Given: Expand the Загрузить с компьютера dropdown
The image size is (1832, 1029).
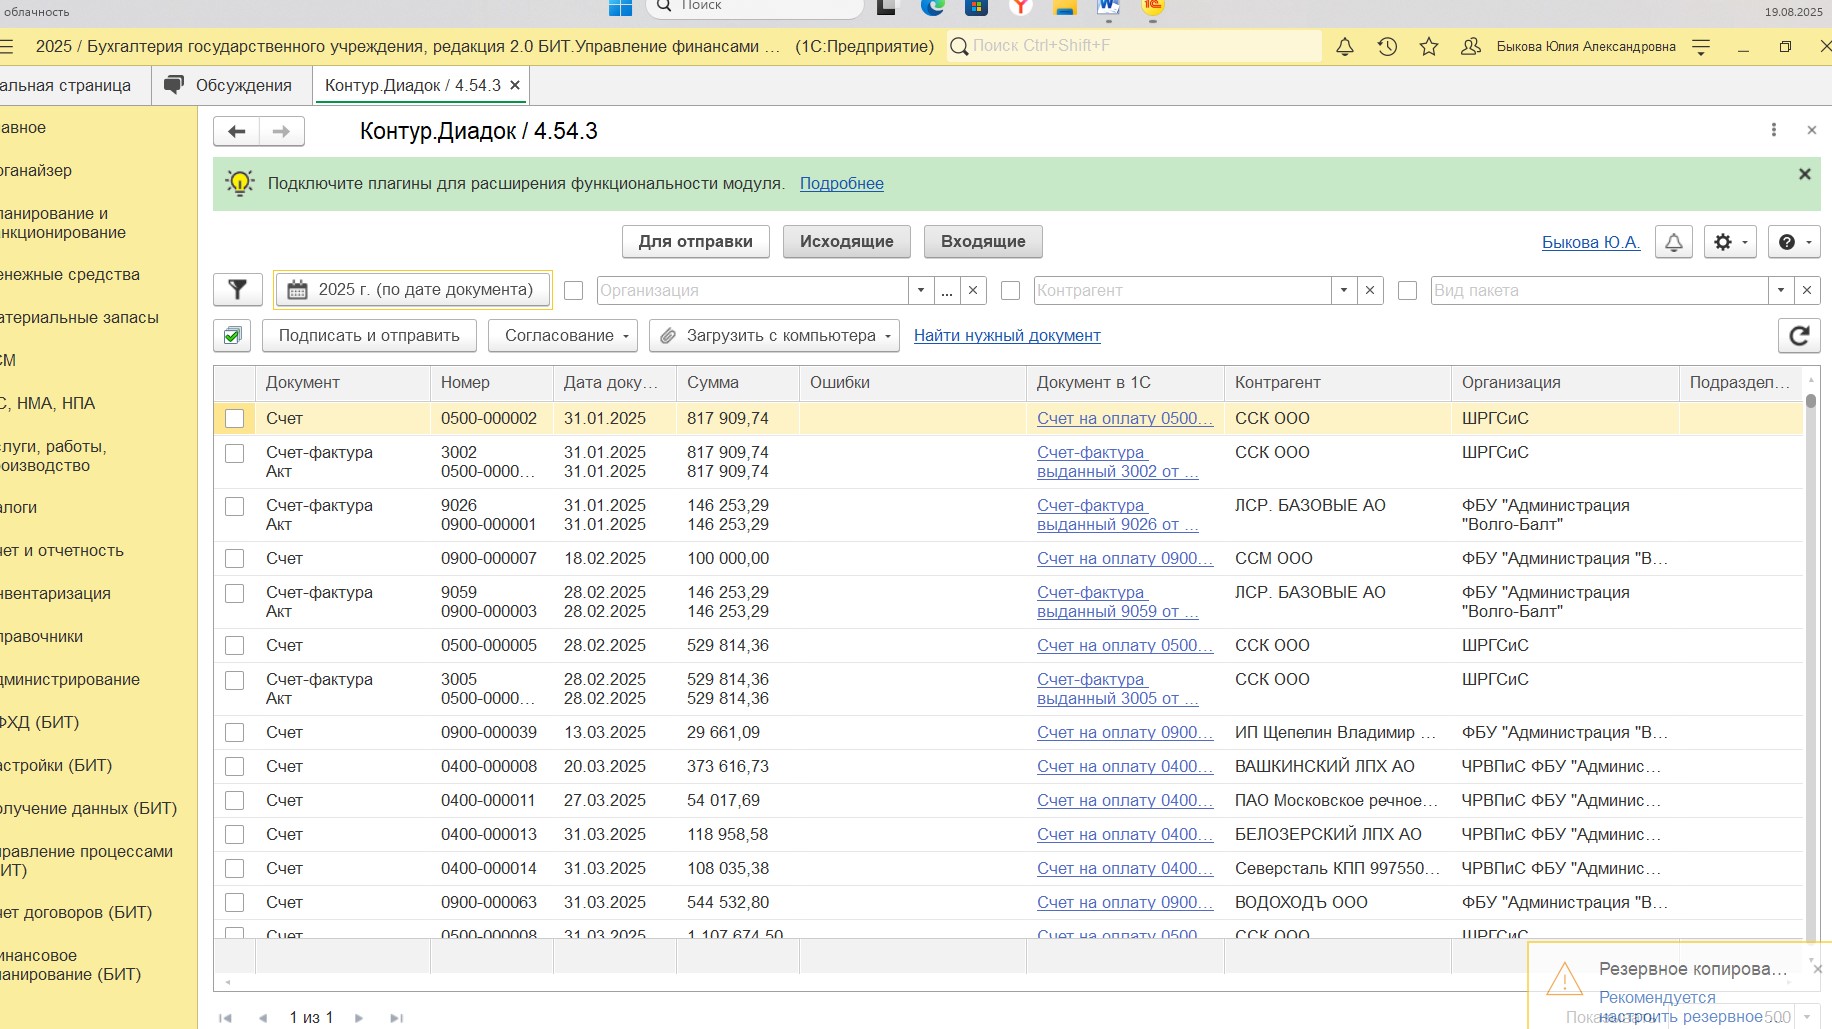Looking at the screenshot, I should 774,336.
